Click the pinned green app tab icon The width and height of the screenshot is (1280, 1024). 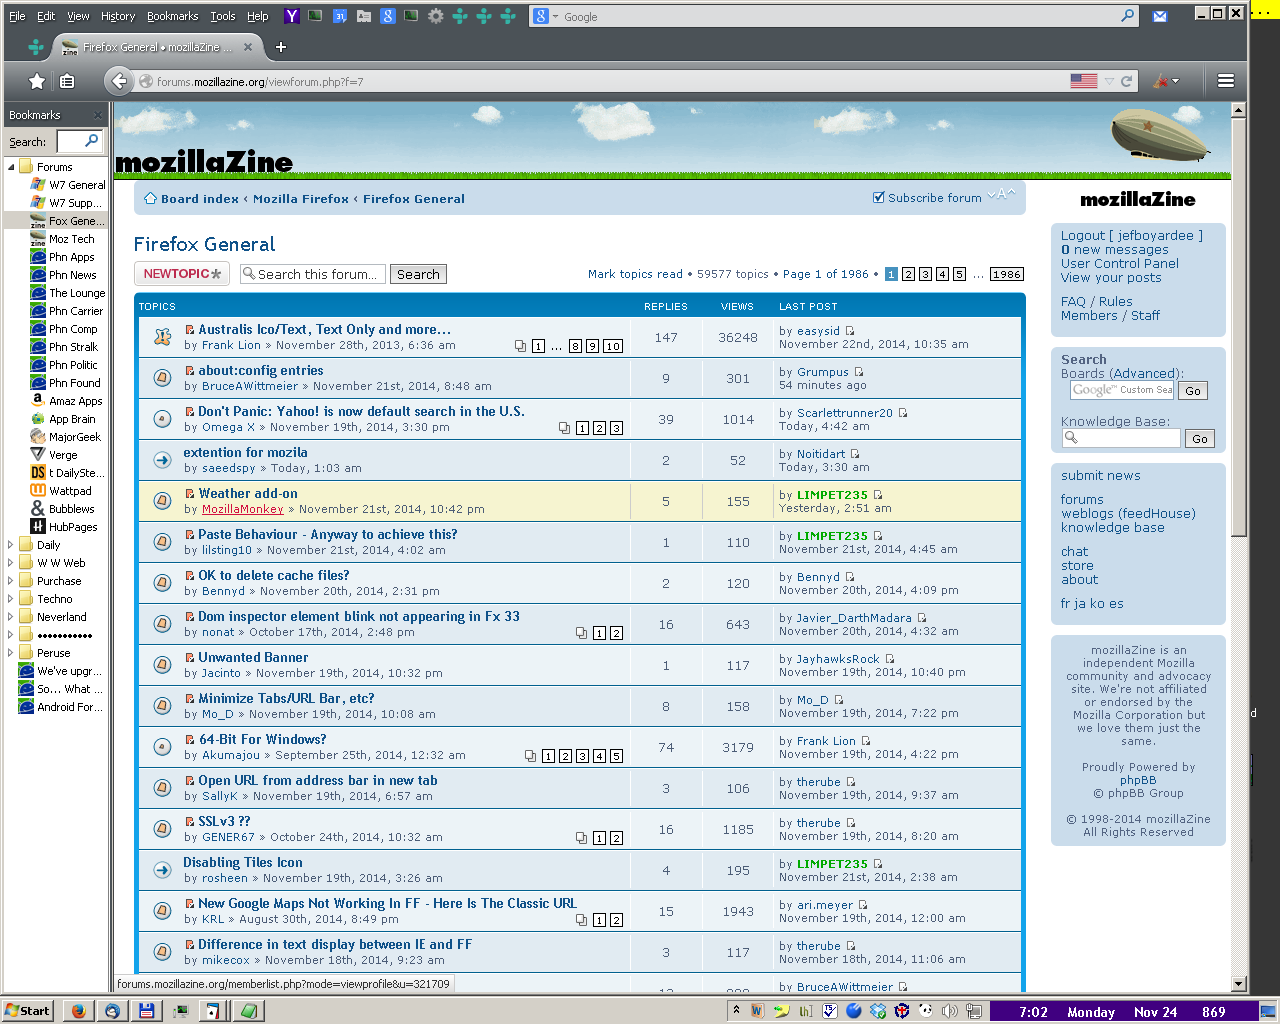36,47
